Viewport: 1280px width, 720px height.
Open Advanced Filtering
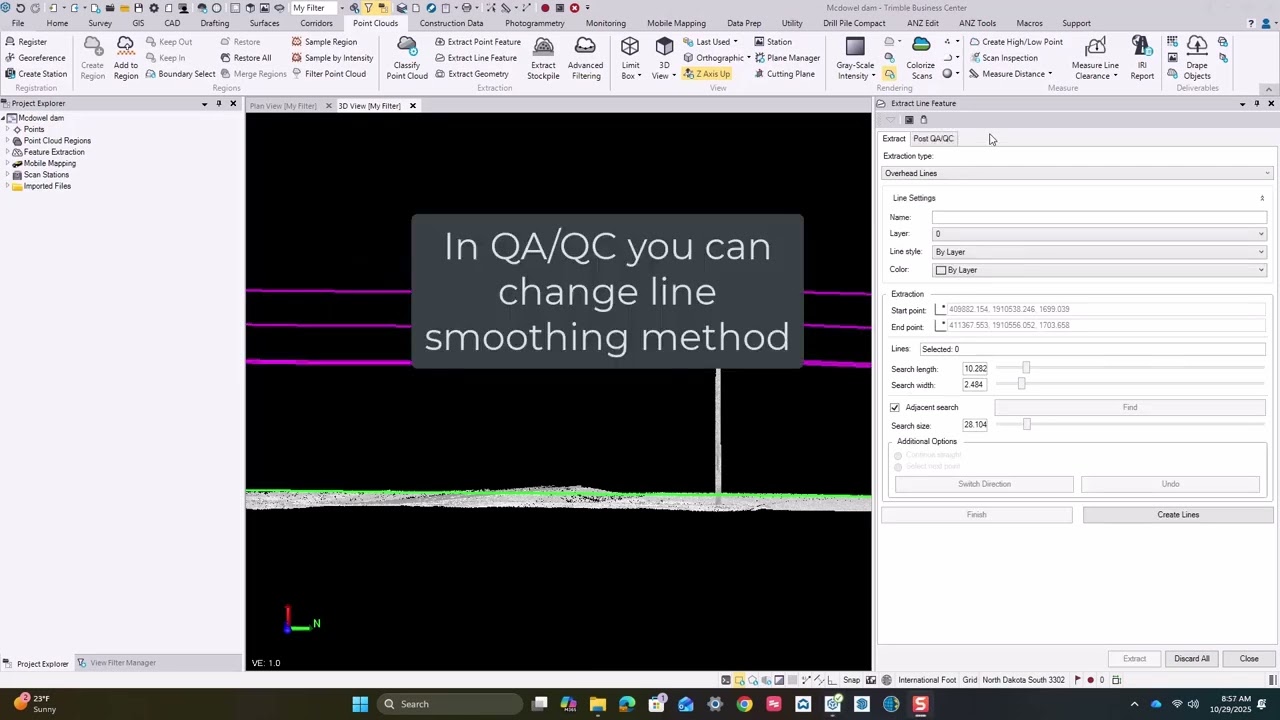pyautogui.click(x=585, y=58)
